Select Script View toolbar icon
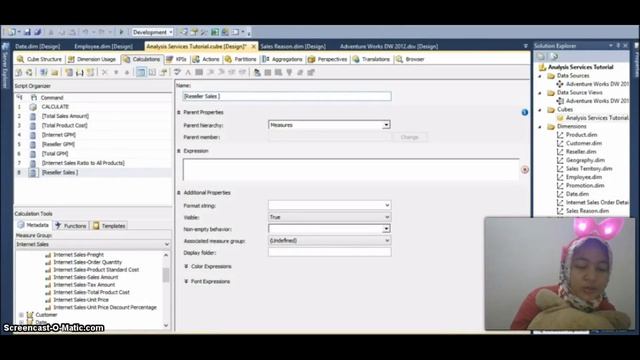Screen dimensions: 640x360 [x=152, y=72]
